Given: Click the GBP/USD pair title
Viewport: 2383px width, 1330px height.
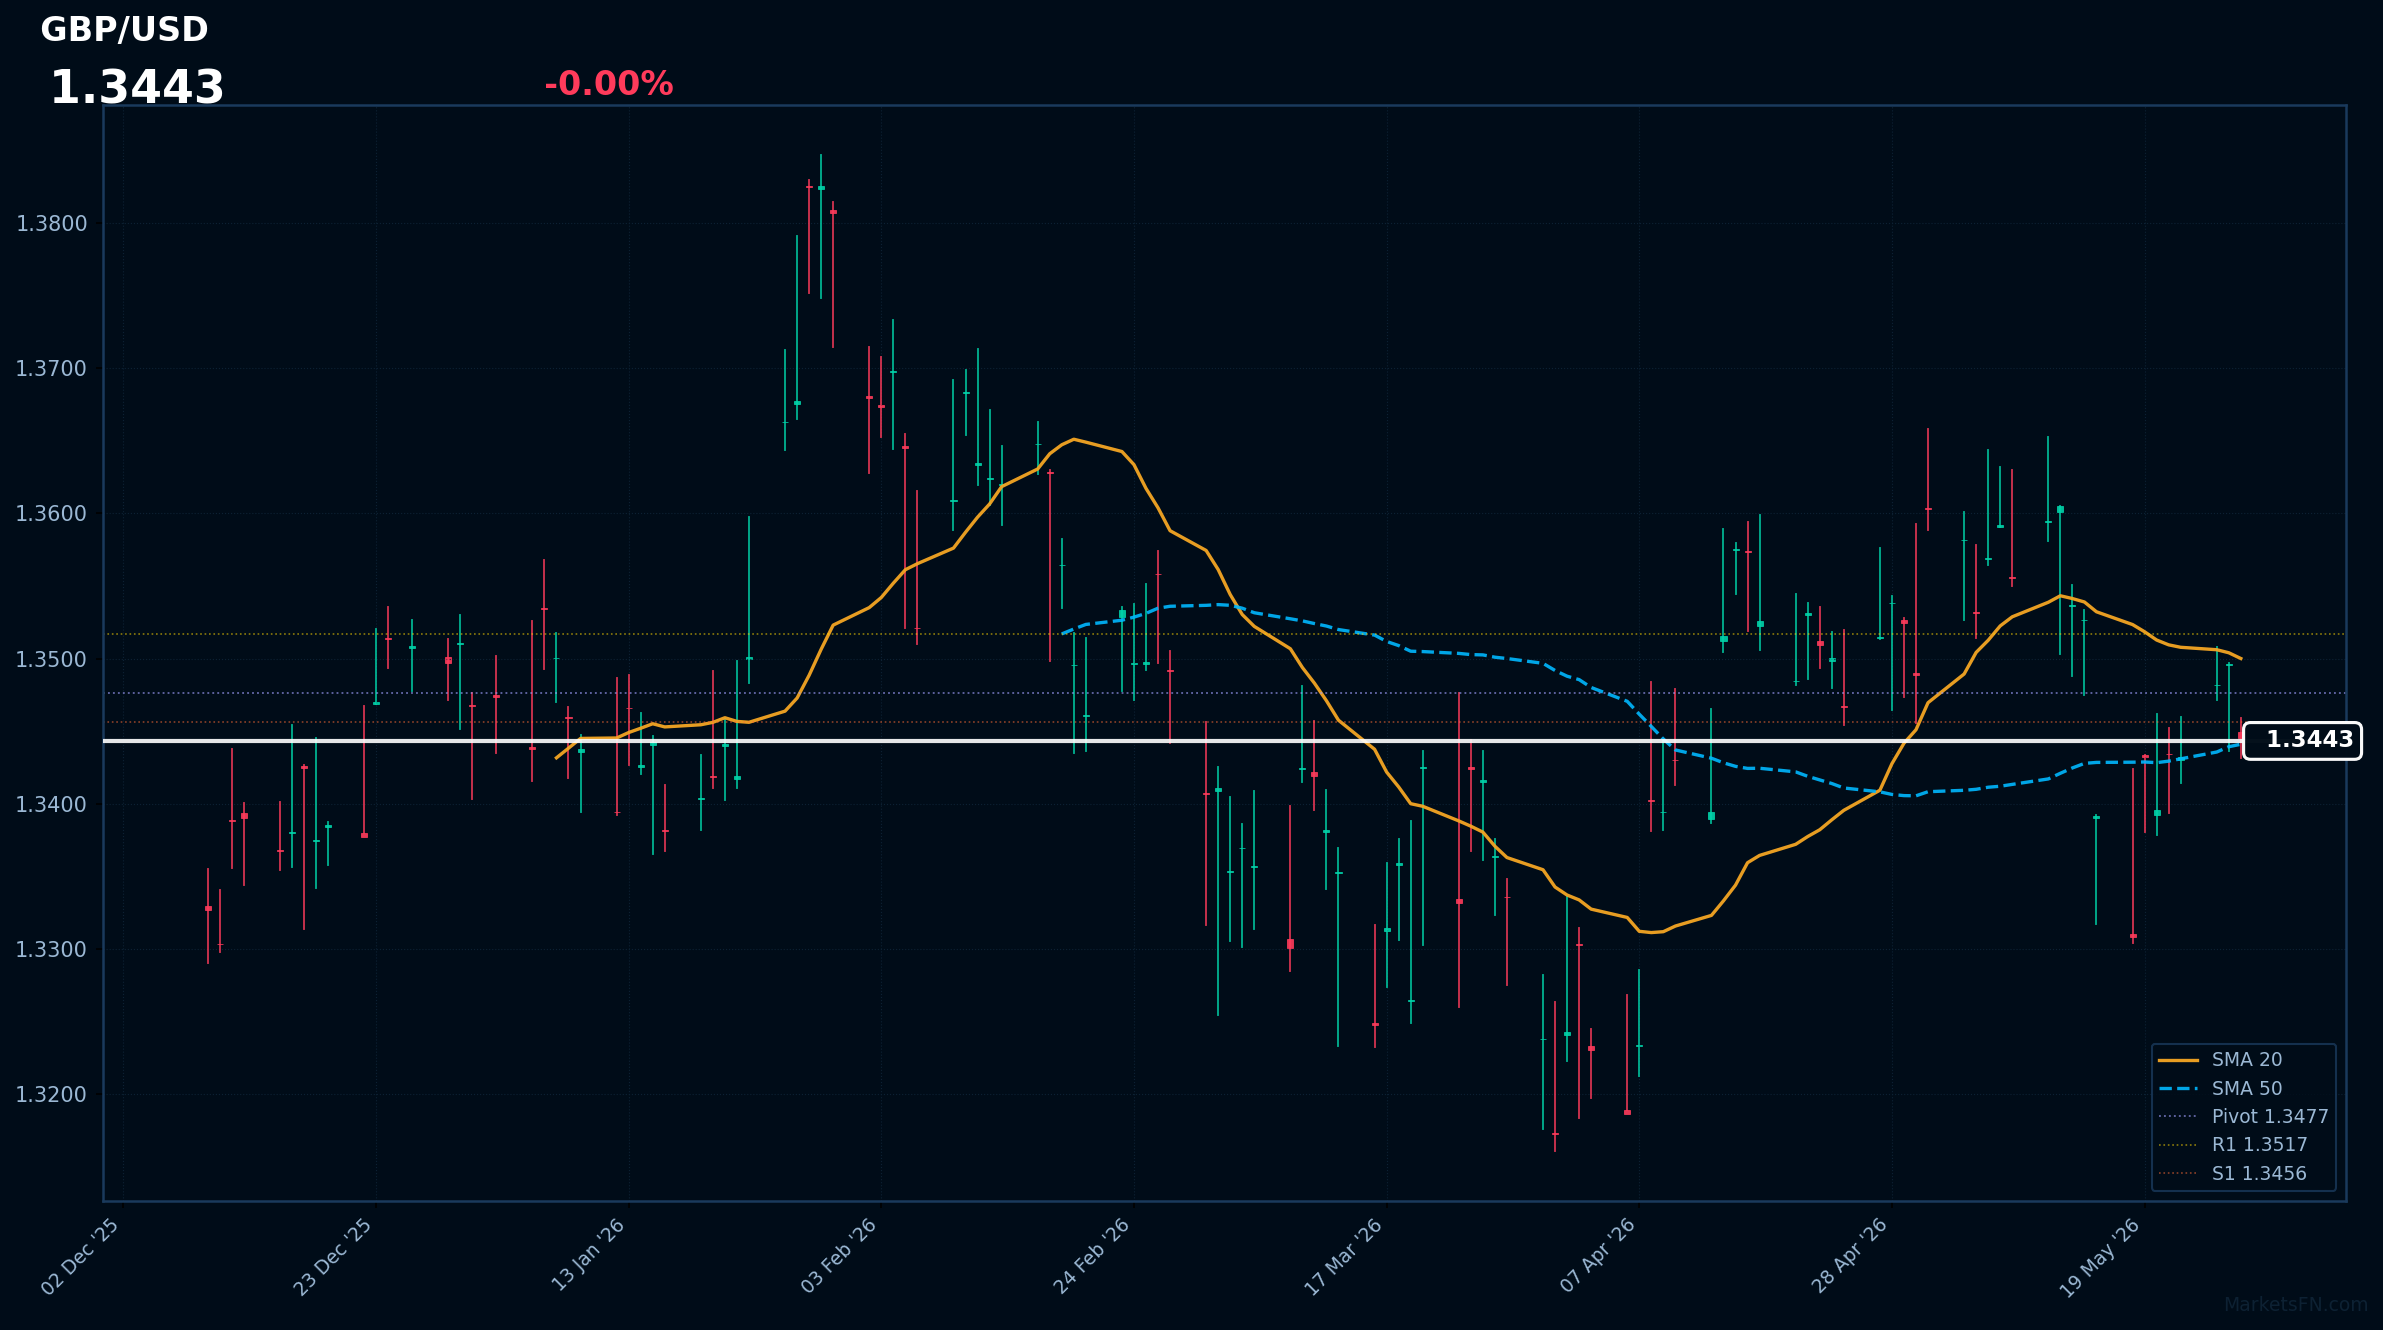Looking at the screenshot, I should (124, 30).
